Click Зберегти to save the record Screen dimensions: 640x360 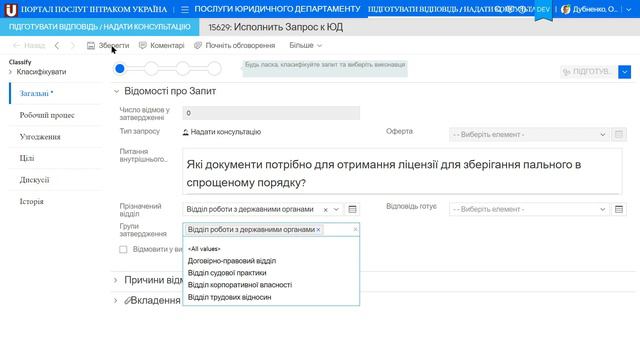click(x=108, y=45)
